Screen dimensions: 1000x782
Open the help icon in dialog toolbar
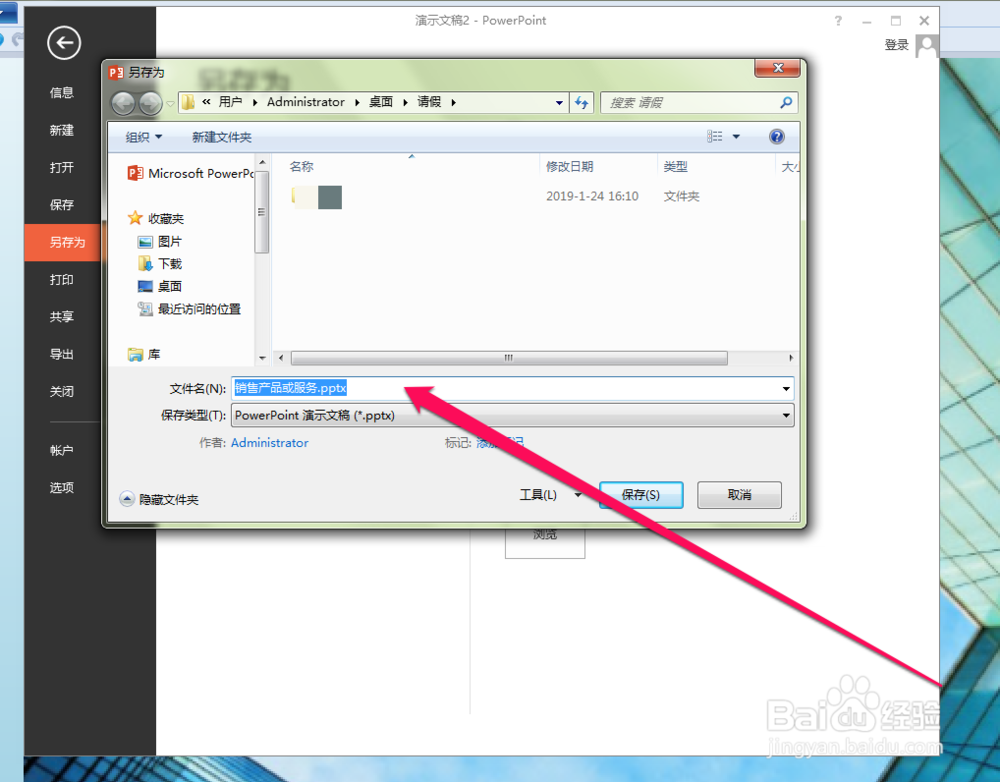(x=776, y=136)
